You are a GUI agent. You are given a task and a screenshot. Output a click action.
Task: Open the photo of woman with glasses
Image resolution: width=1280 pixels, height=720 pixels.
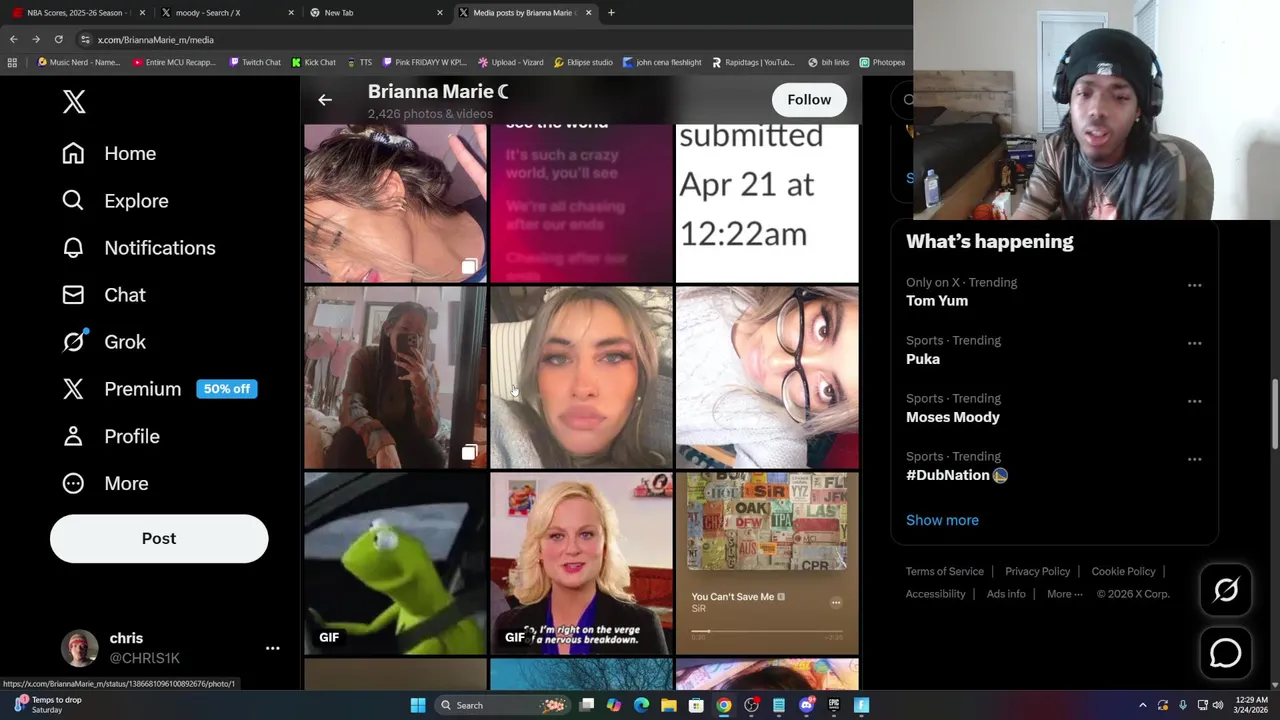[x=767, y=377]
